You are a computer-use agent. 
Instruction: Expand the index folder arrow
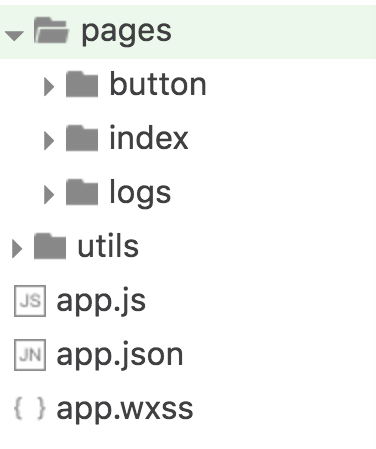[x=49, y=141]
